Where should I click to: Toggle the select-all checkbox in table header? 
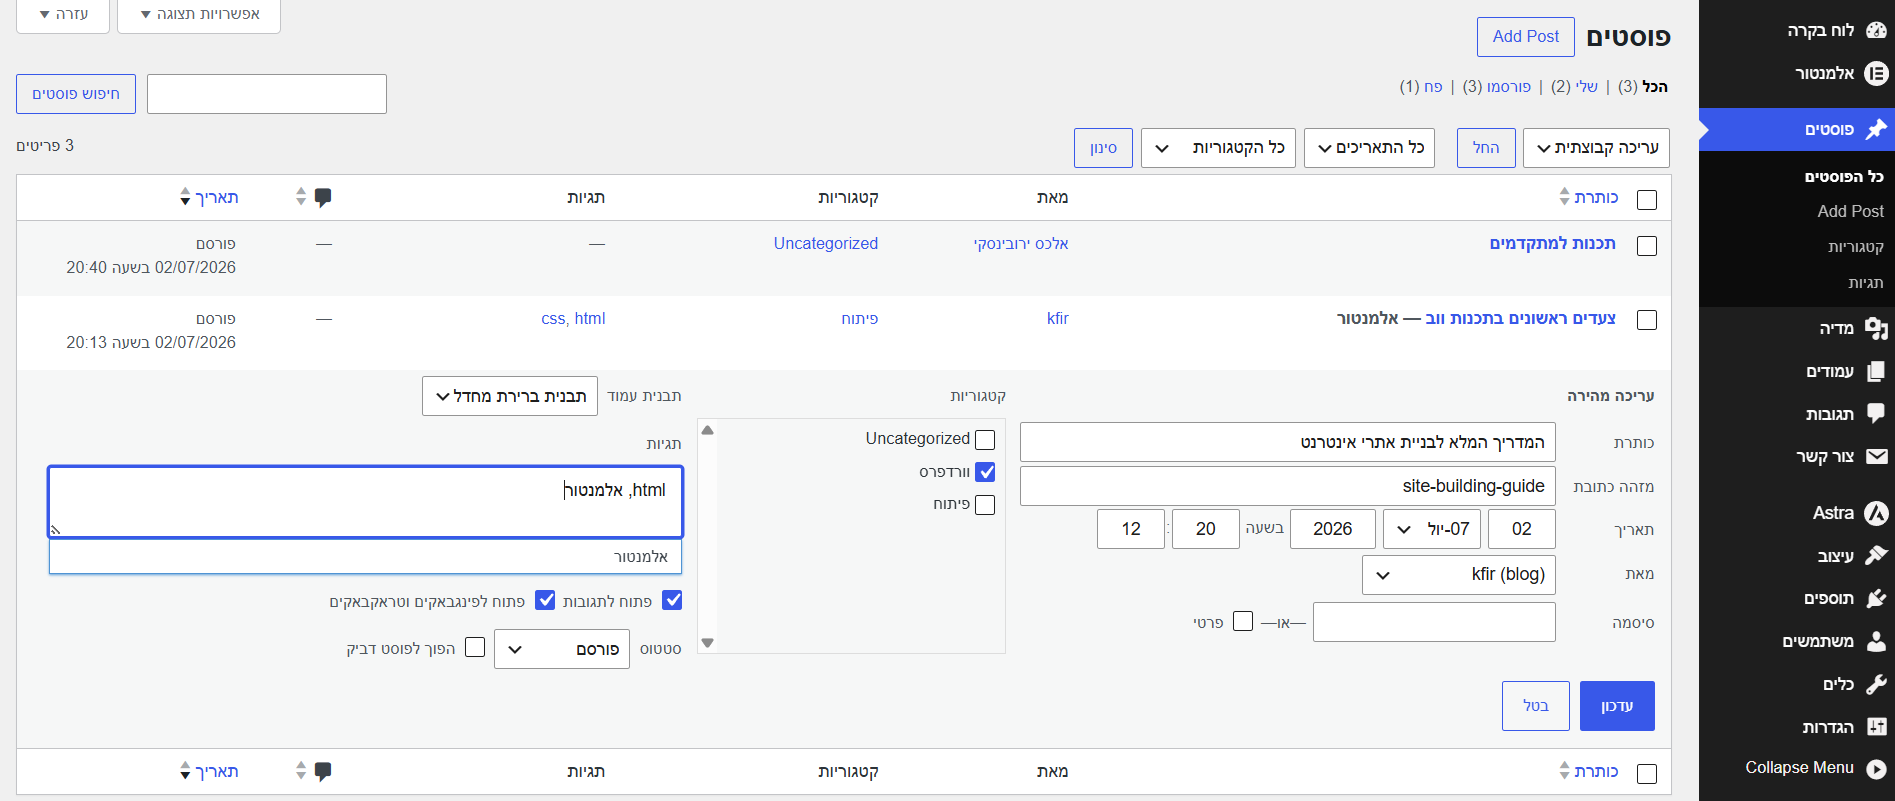1647,199
